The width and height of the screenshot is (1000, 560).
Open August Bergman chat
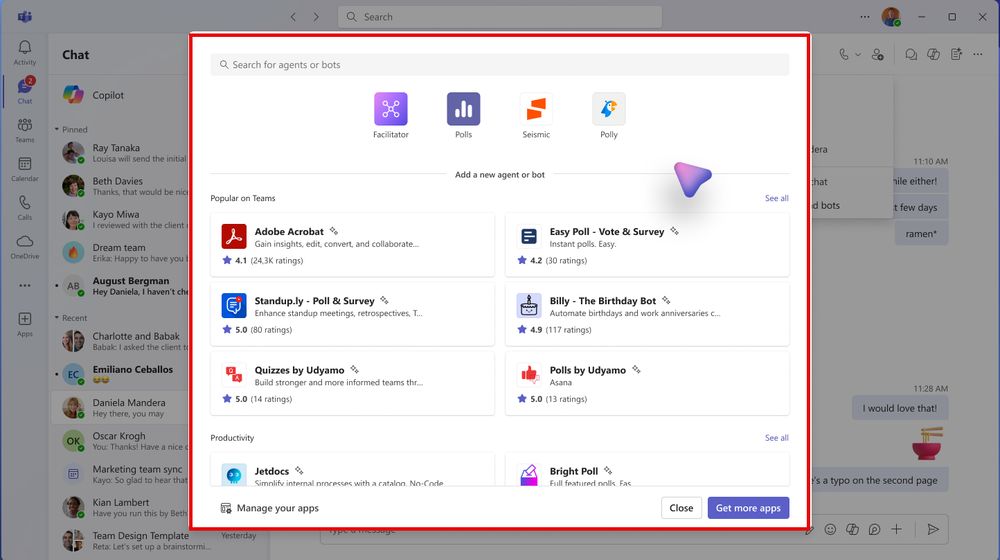(x=121, y=286)
